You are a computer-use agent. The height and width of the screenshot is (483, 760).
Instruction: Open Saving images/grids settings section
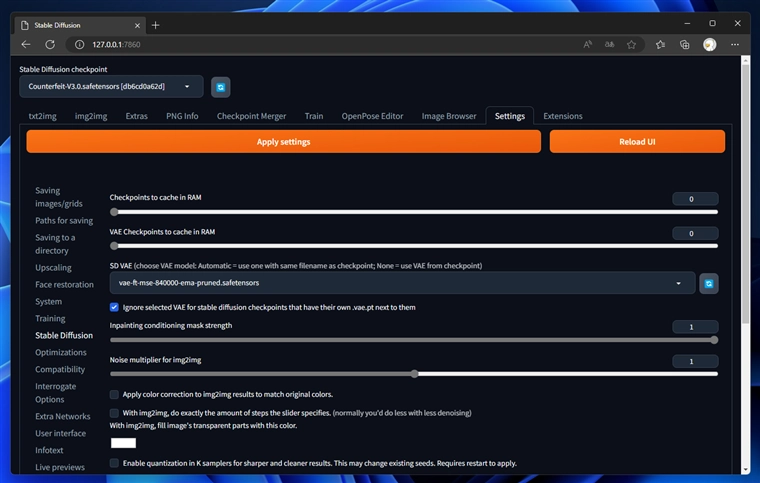coord(59,197)
